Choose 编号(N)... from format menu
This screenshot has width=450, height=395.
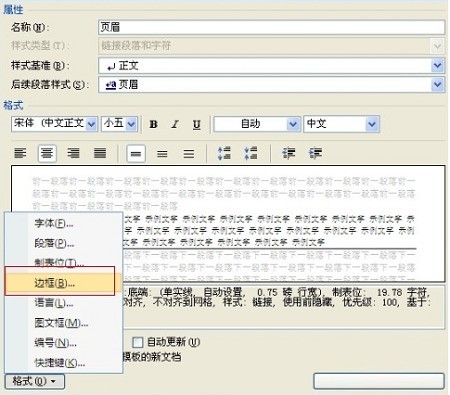tap(63, 343)
